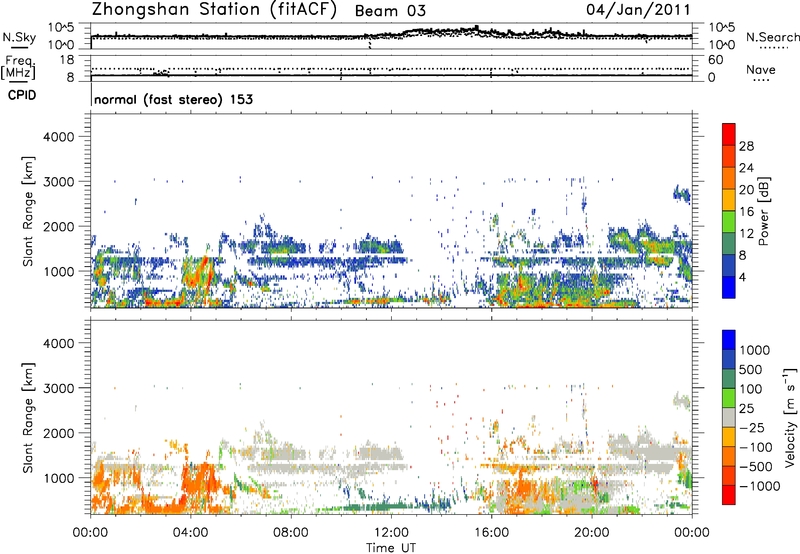Click the "Zhongshan Station (fitACF)" plot title
Image resolution: width=800 pixels, height=554 pixels.
pos(214,10)
